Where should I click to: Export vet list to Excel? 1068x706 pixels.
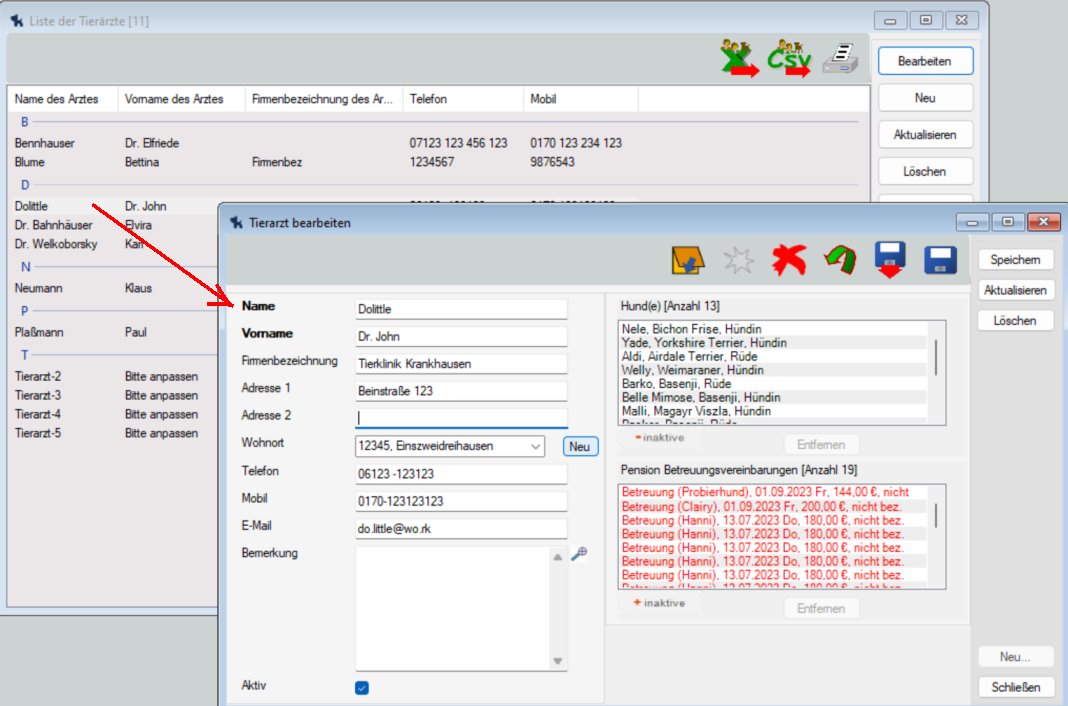coord(741,60)
